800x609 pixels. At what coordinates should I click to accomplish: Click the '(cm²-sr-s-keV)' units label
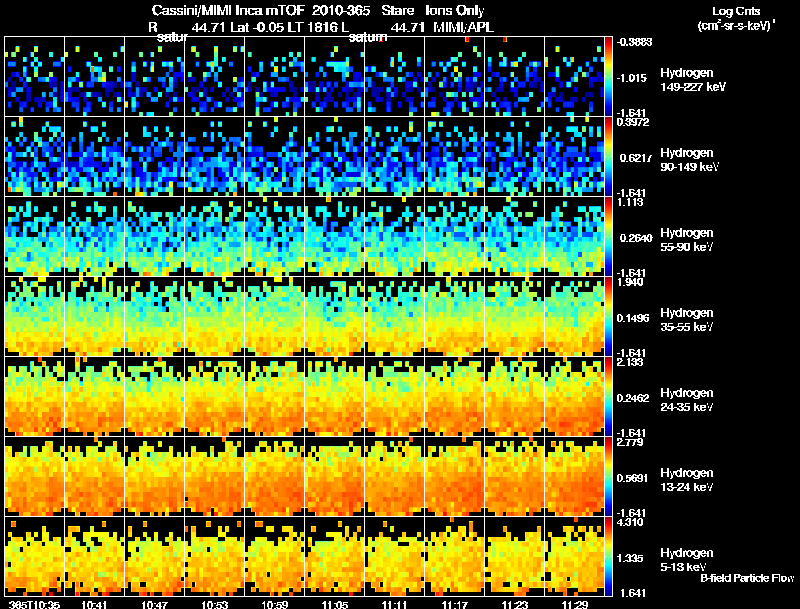click(x=735, y=26)
